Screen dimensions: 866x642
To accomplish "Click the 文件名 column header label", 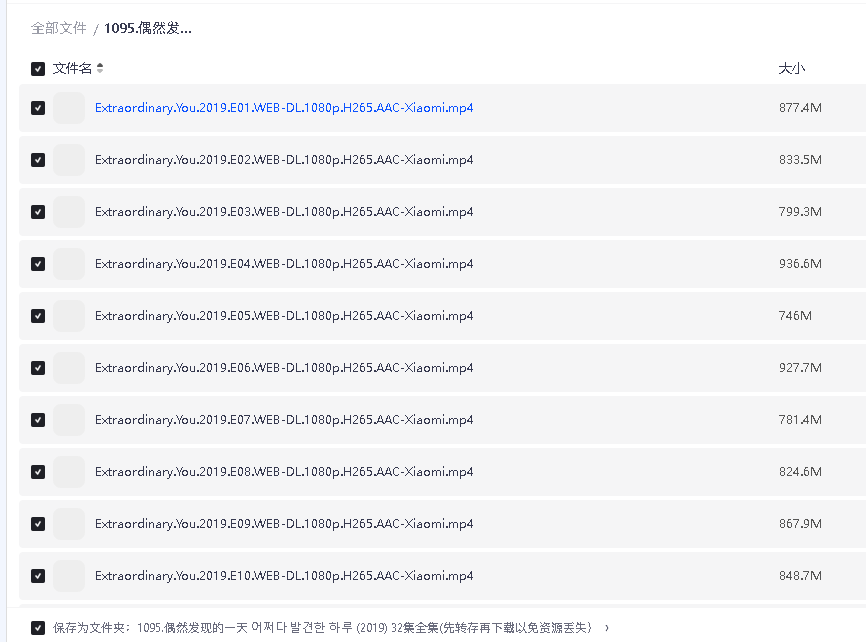I will (72, 69).
